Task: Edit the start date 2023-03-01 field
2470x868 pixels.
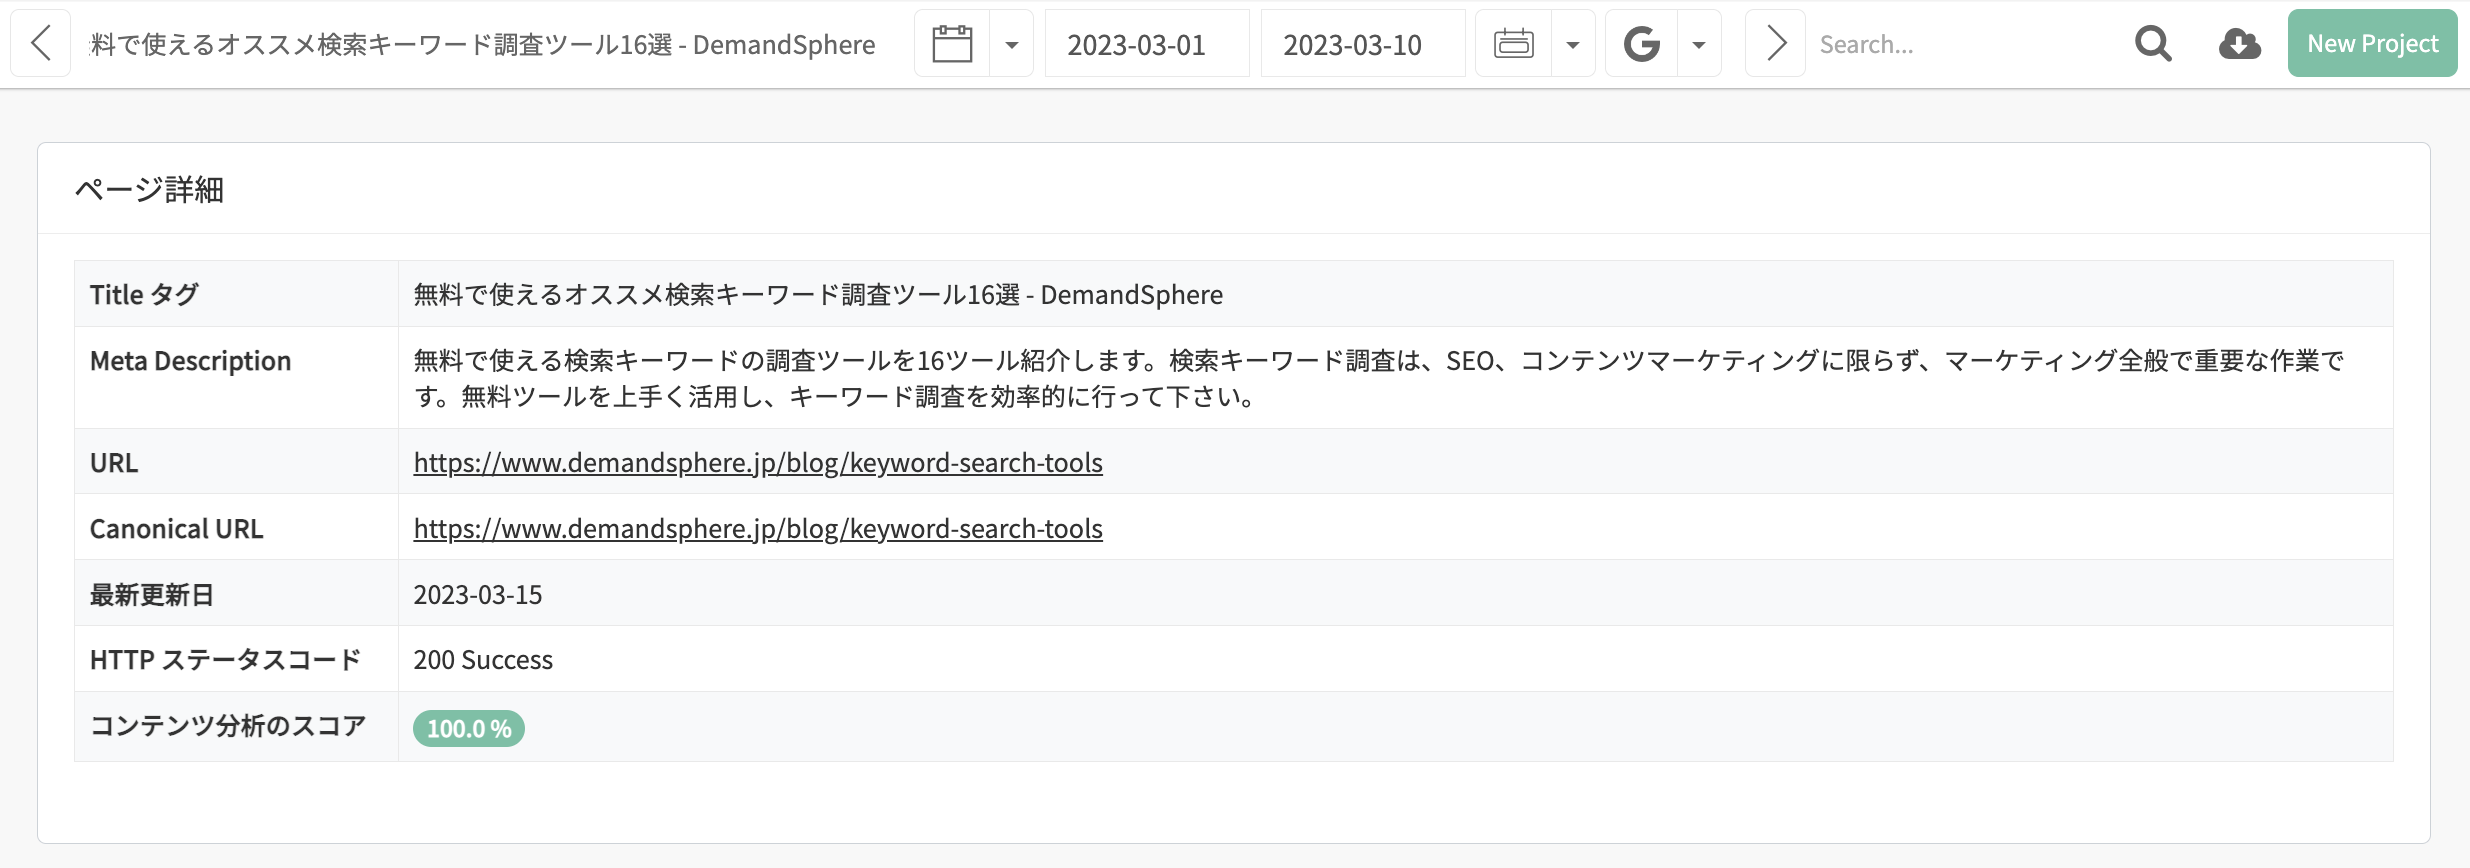Action: coord(1147,44)
